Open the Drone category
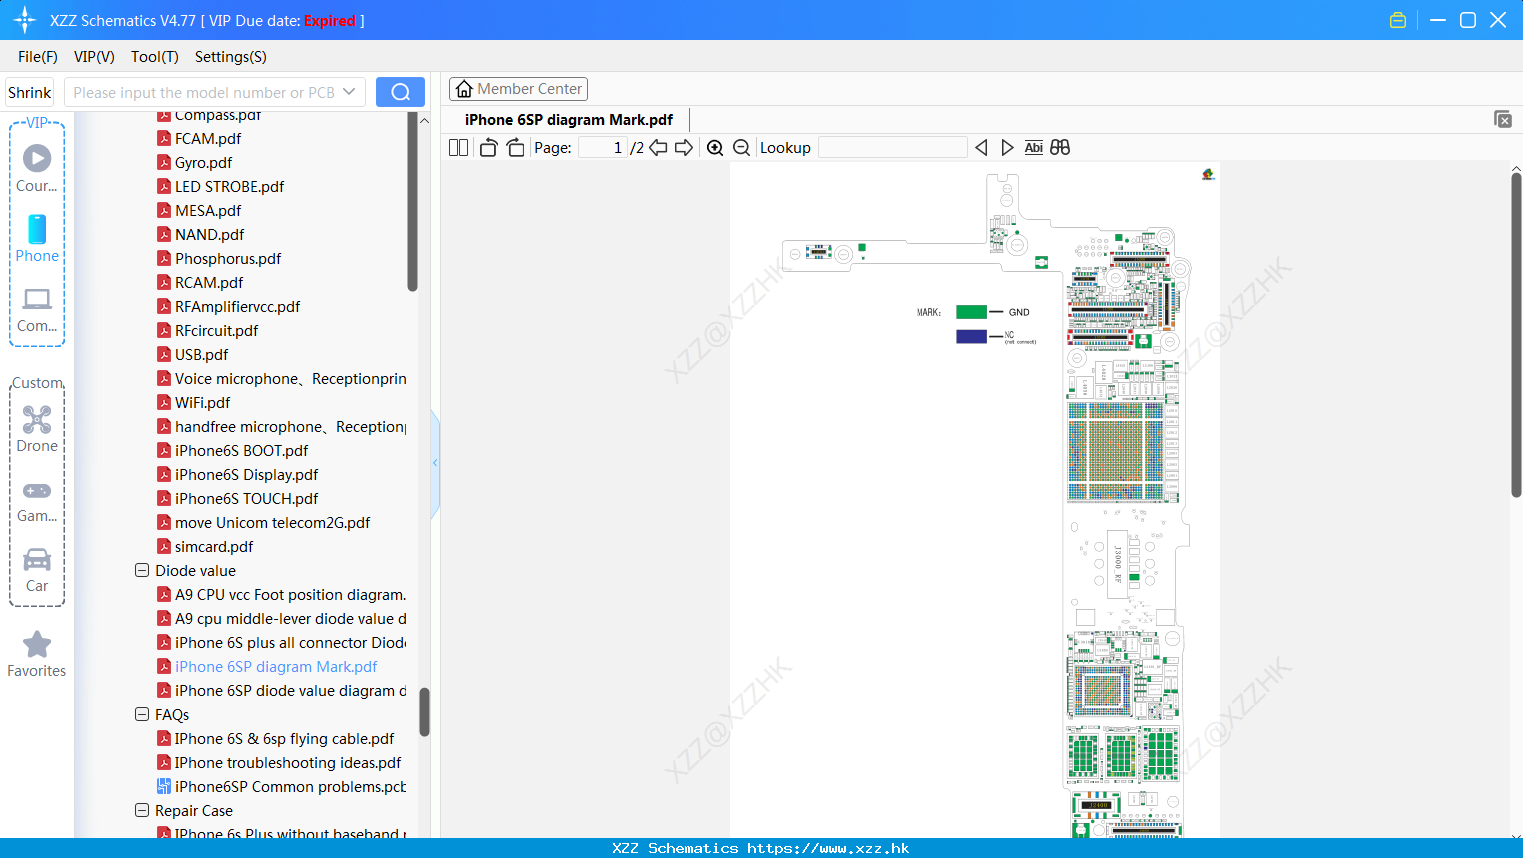 tap(37, 429)
